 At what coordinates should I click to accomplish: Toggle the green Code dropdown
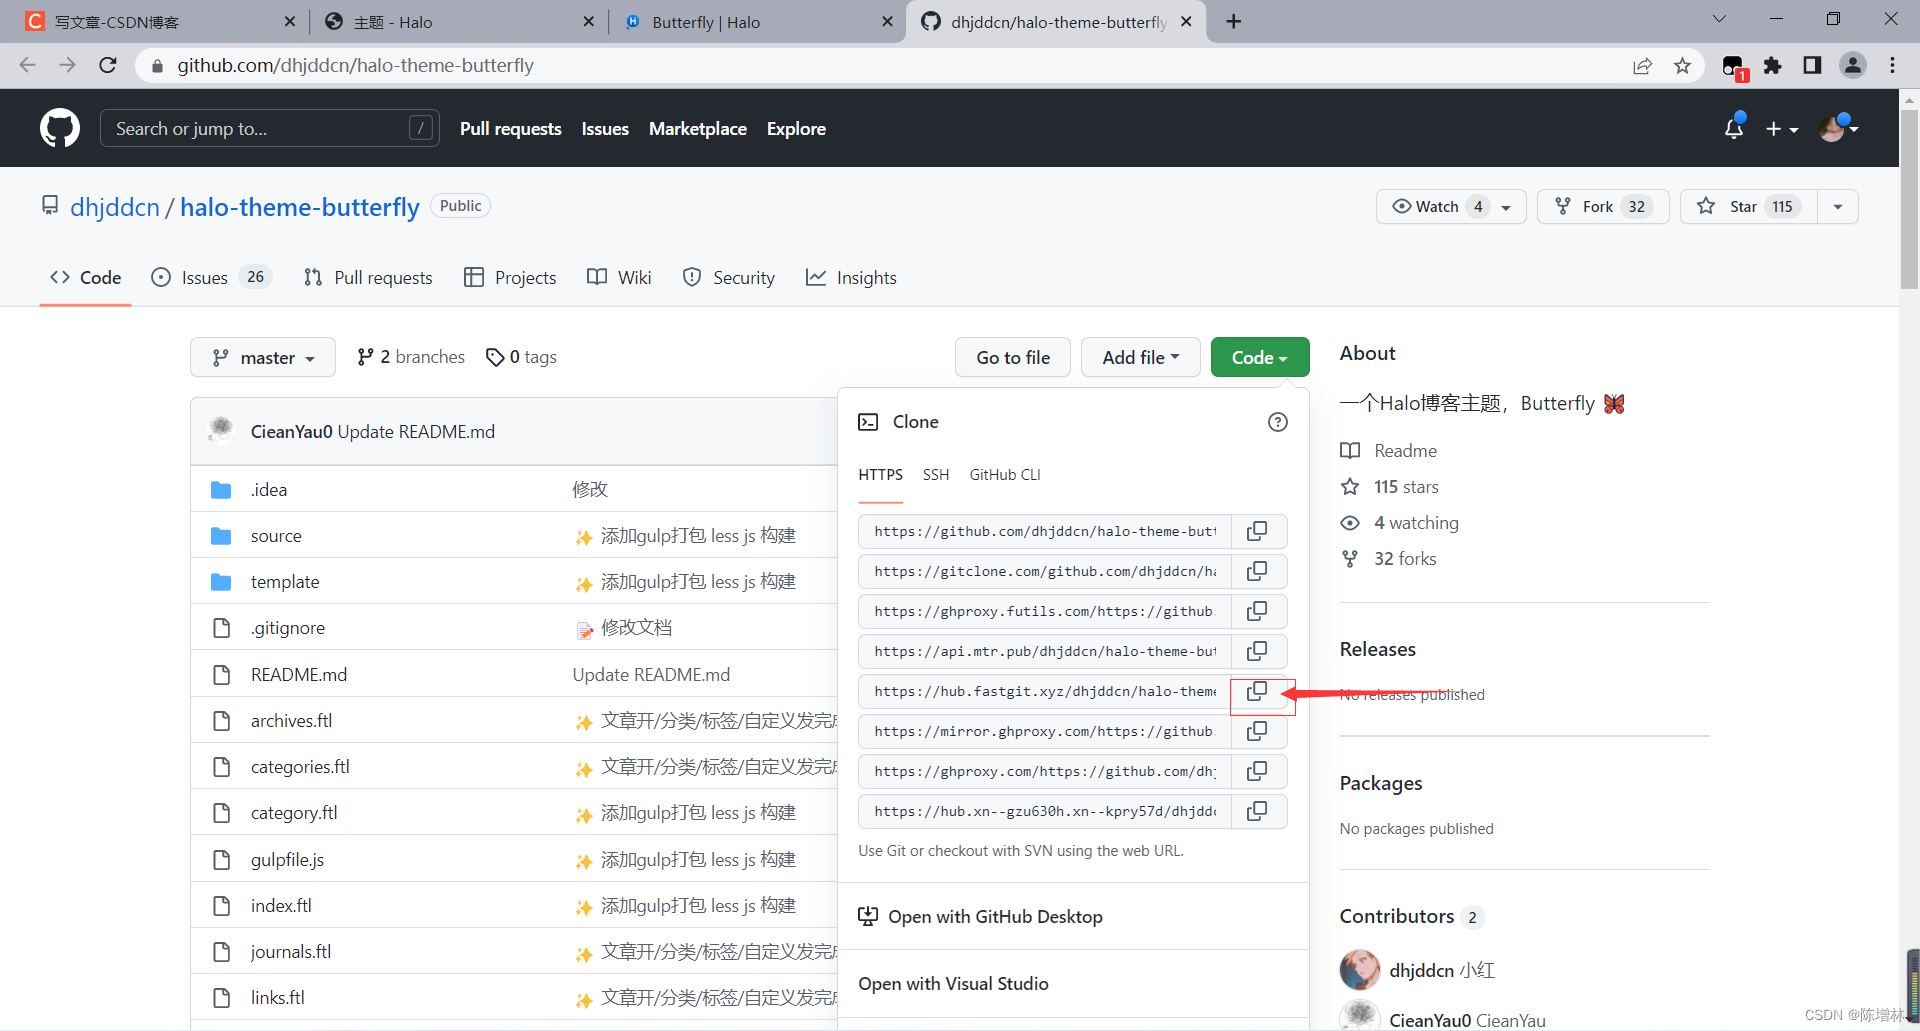pyautogui.click(x=1260, y=357)
